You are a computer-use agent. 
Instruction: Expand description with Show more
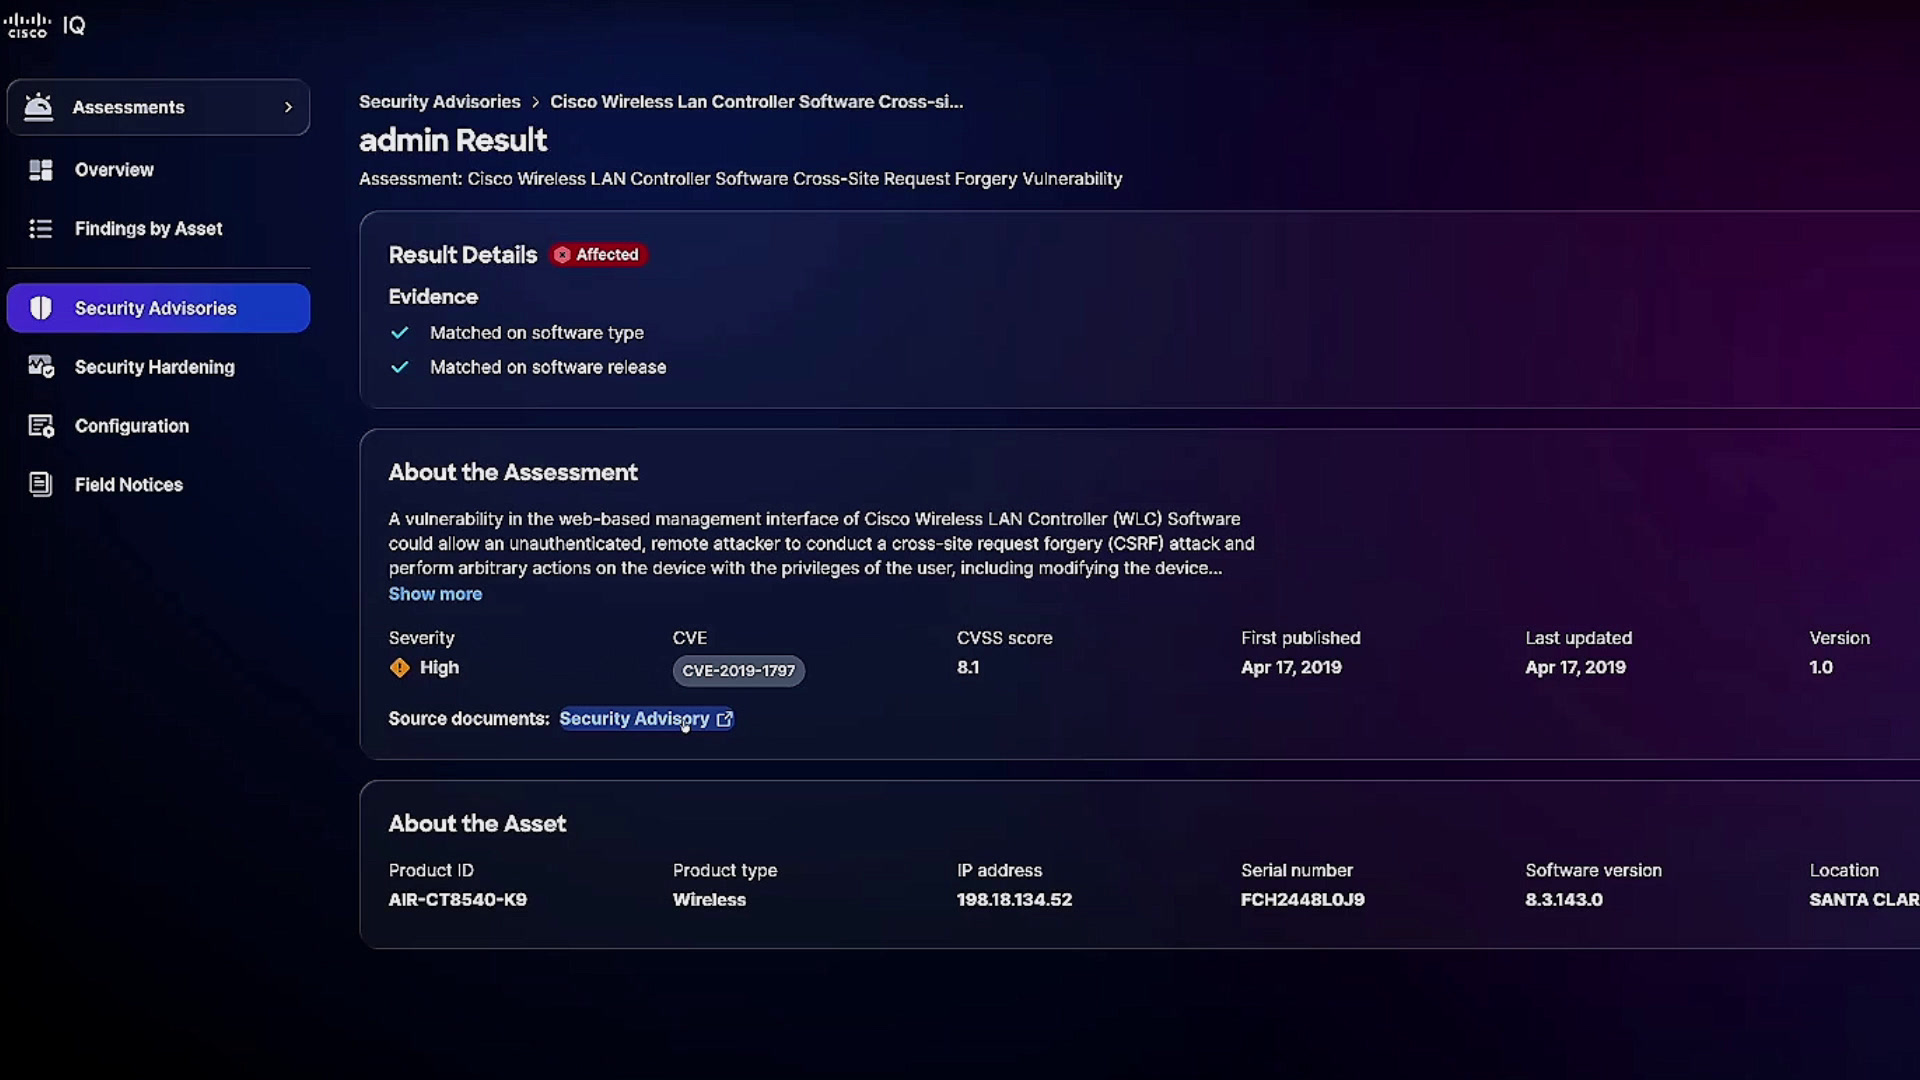(435, 594)
